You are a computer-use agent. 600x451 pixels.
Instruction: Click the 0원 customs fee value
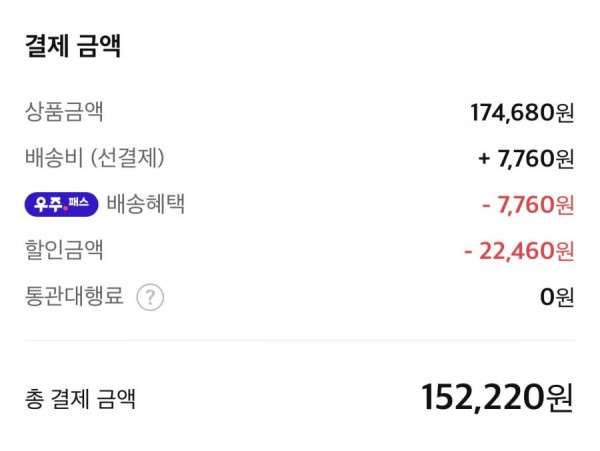[x=557, y=297]
